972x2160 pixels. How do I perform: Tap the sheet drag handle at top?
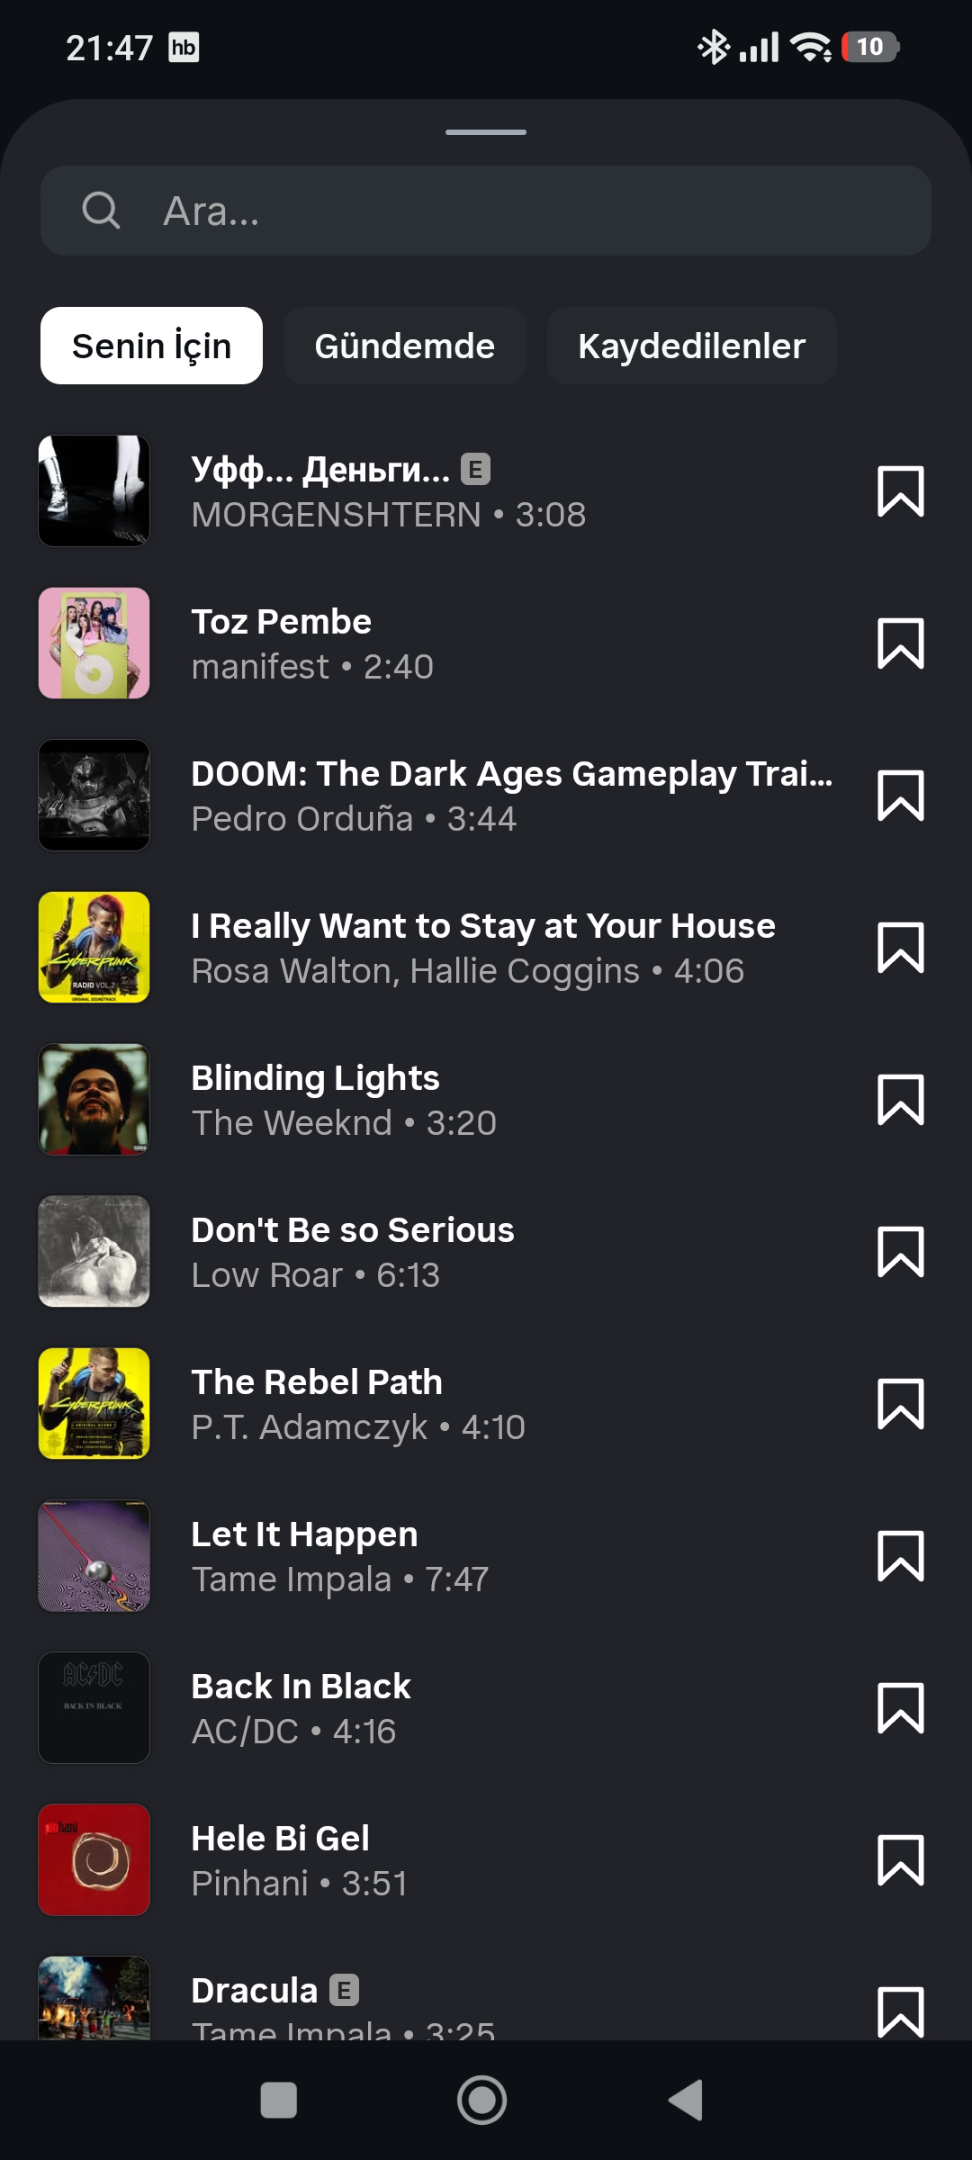tap(486, 132)
